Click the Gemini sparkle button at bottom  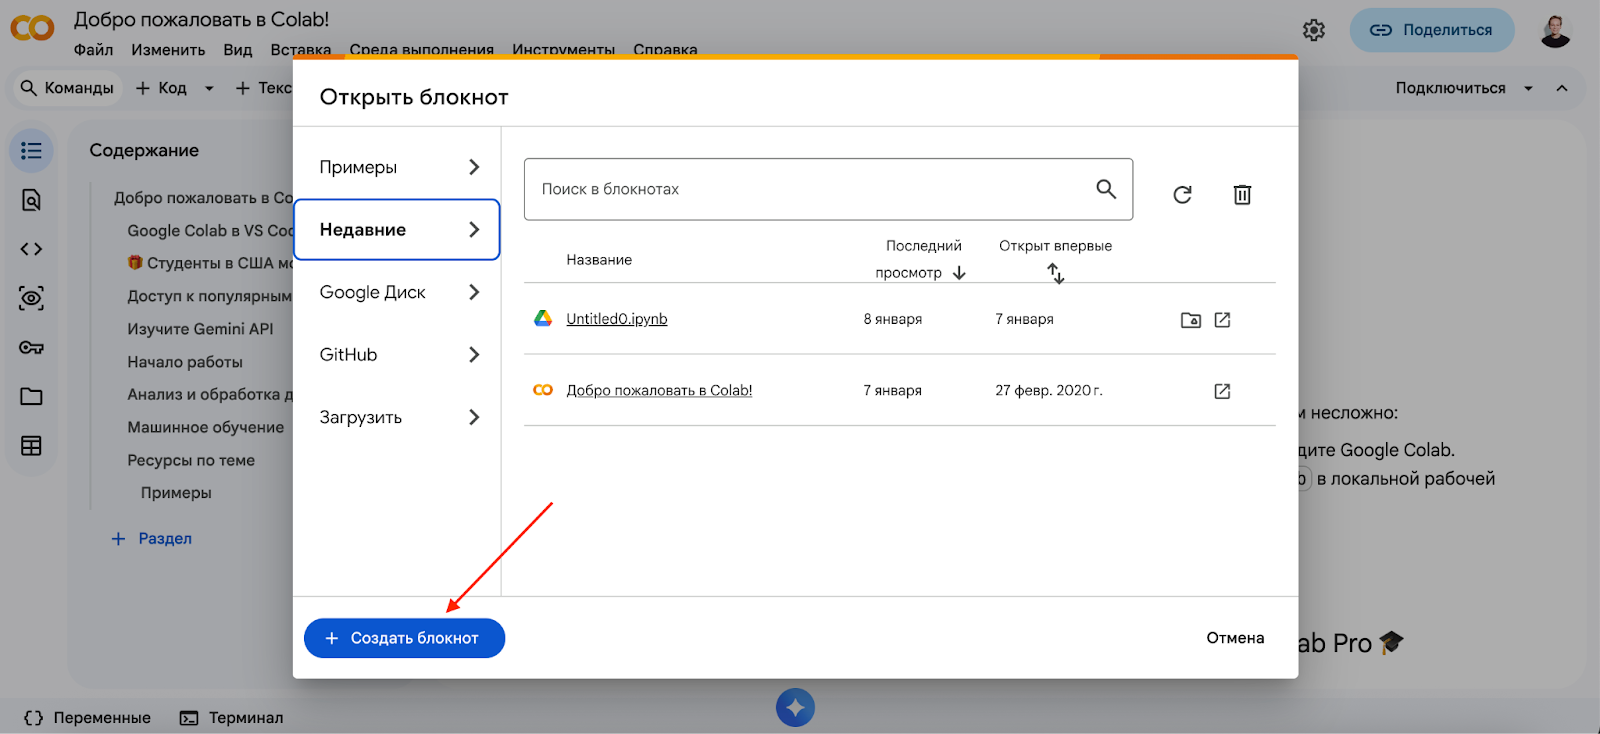[x=795, y=708]
